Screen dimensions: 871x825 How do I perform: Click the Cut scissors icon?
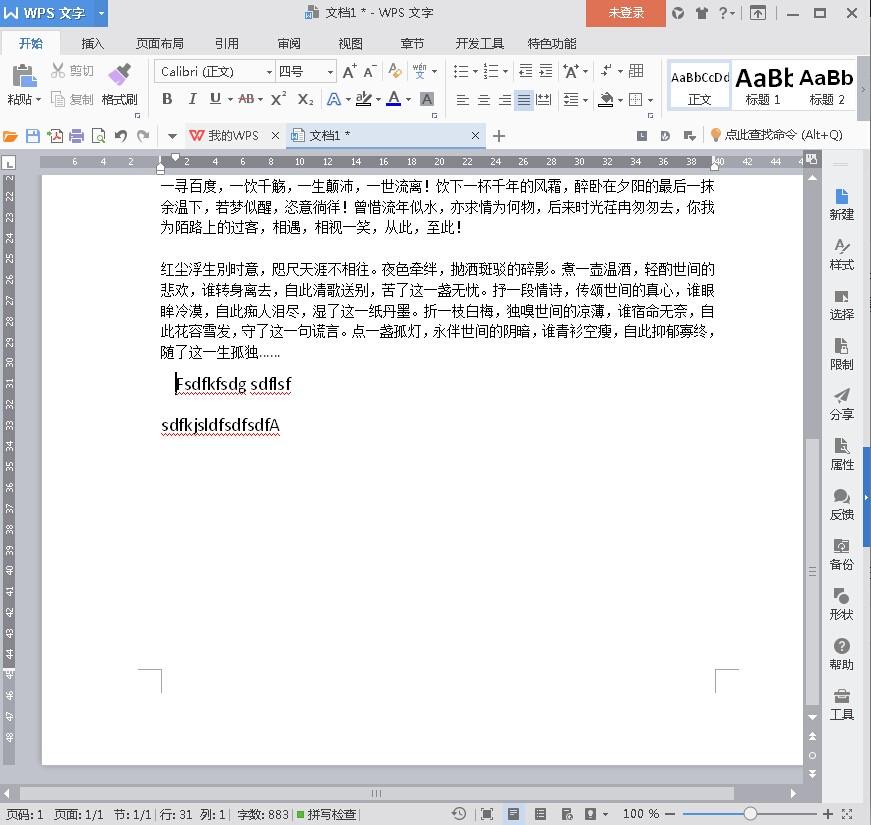coord(58,71)
